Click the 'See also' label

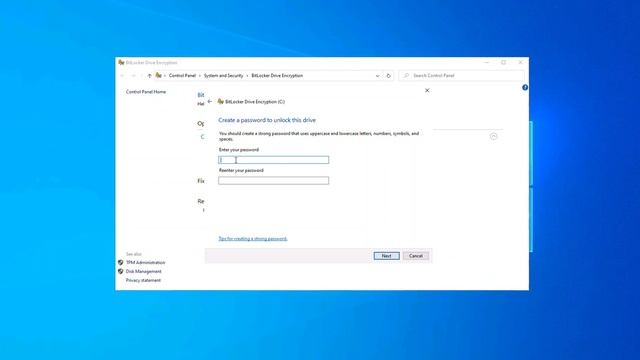133,254
